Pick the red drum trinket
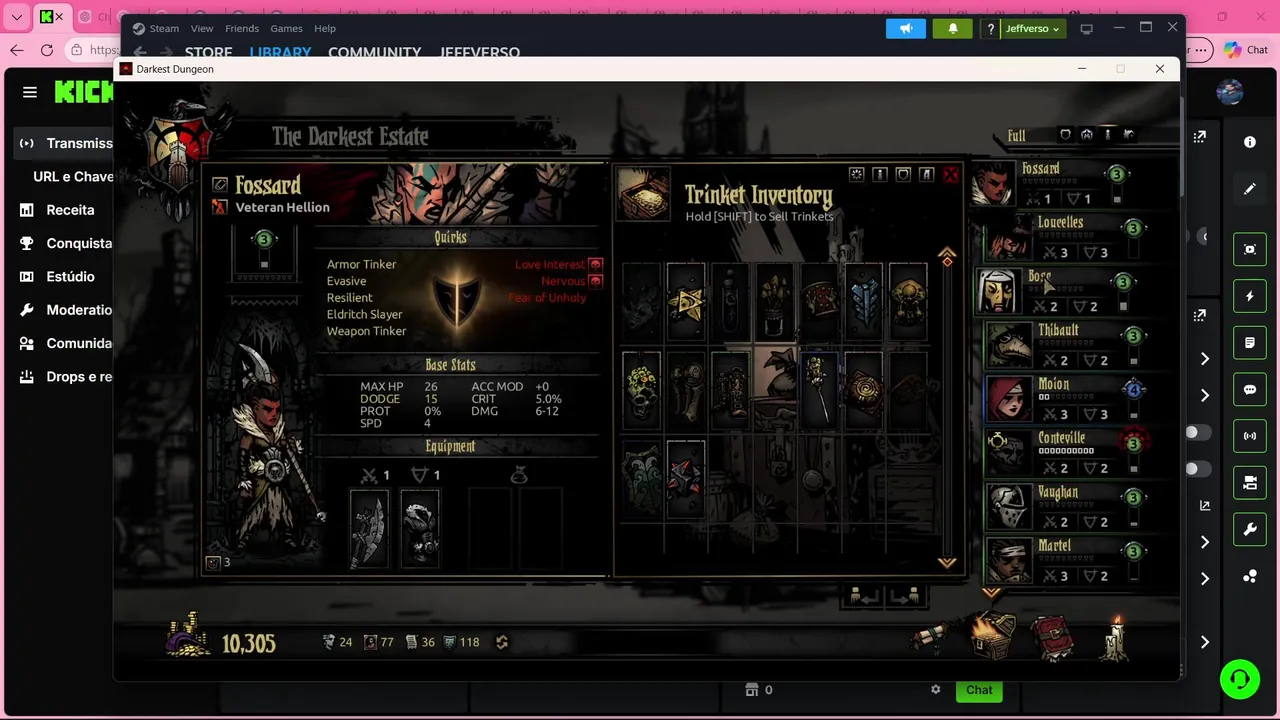 tap(819, 302)
